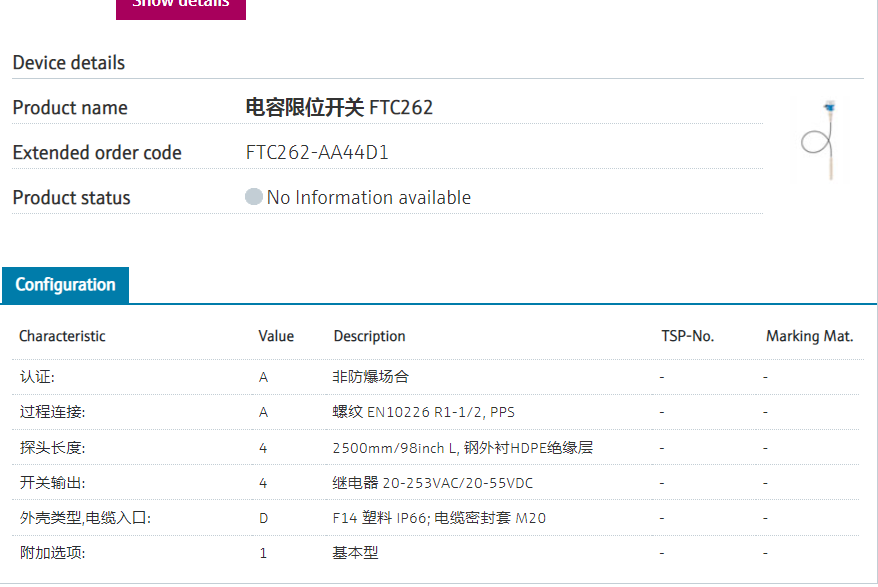The image size is (878, 587).
Task: Click the Marking Mat. column header
Action: click(809, 336)
